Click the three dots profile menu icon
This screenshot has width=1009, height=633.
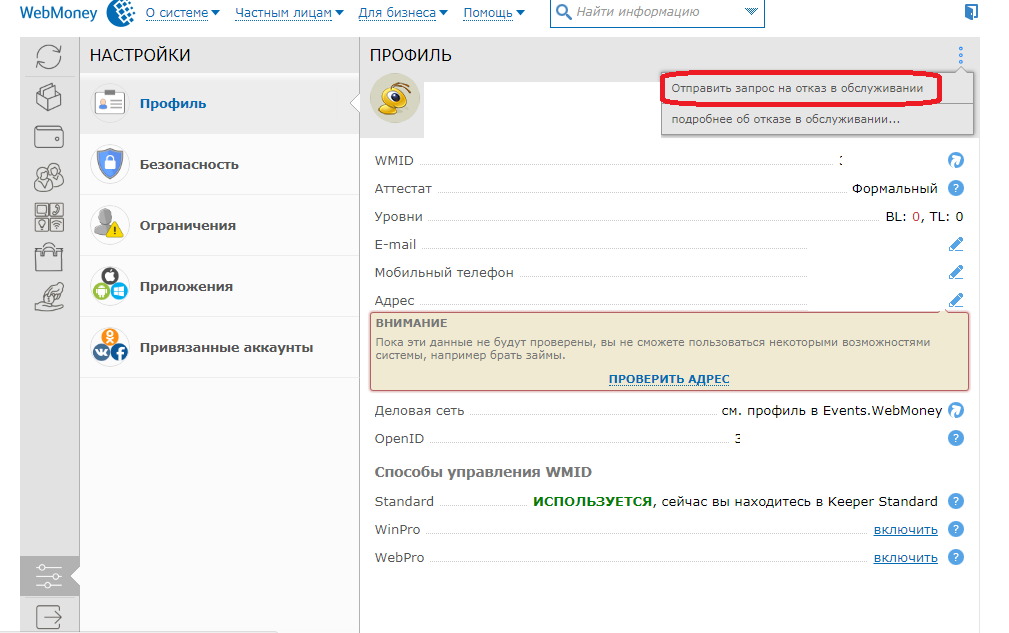[960, 55]
